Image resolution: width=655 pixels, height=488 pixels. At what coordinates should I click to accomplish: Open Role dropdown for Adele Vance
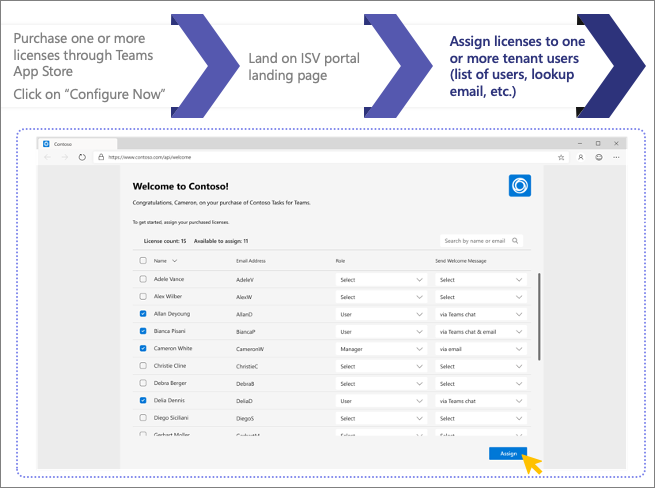pyautogui.click(x=381, y=280)
